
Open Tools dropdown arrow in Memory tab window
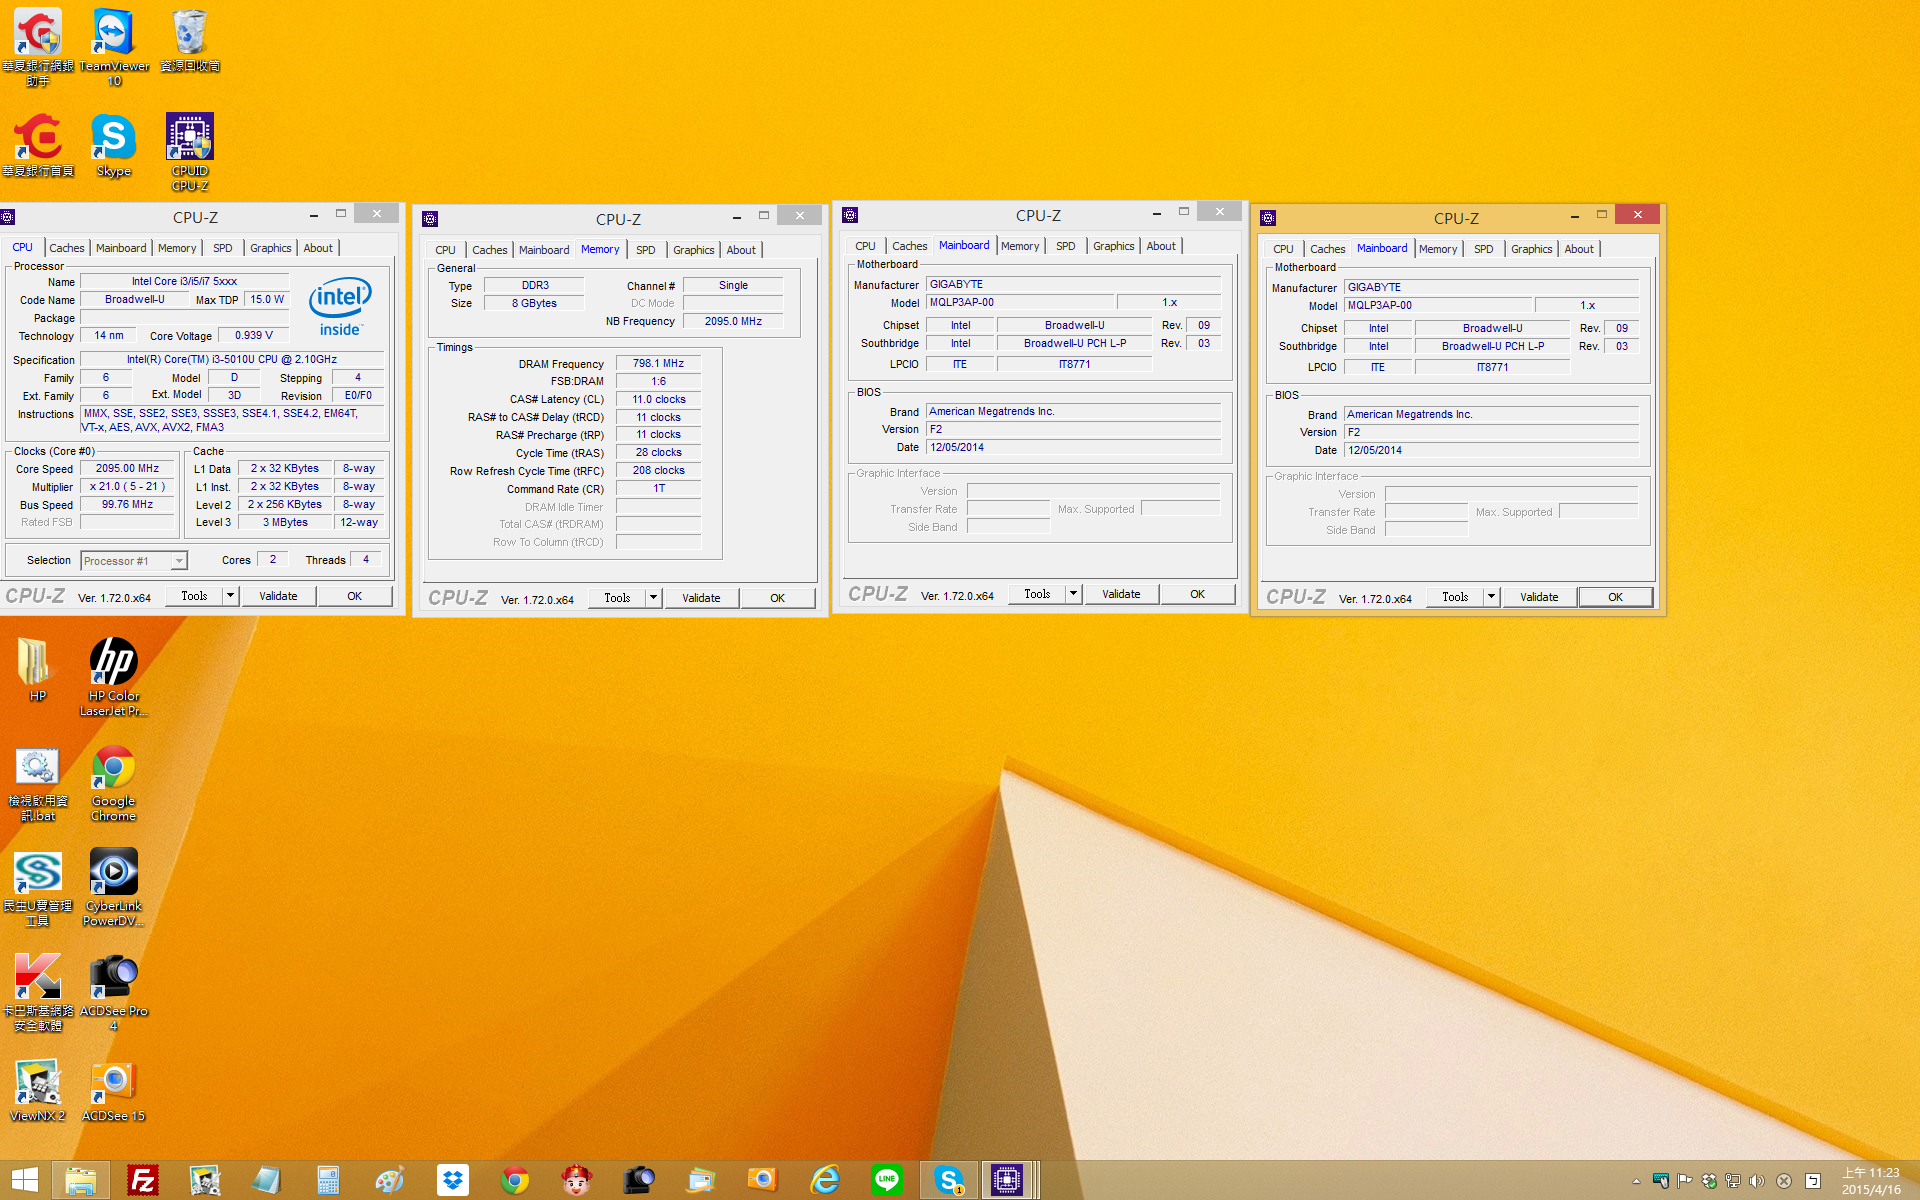coord(653,598)
